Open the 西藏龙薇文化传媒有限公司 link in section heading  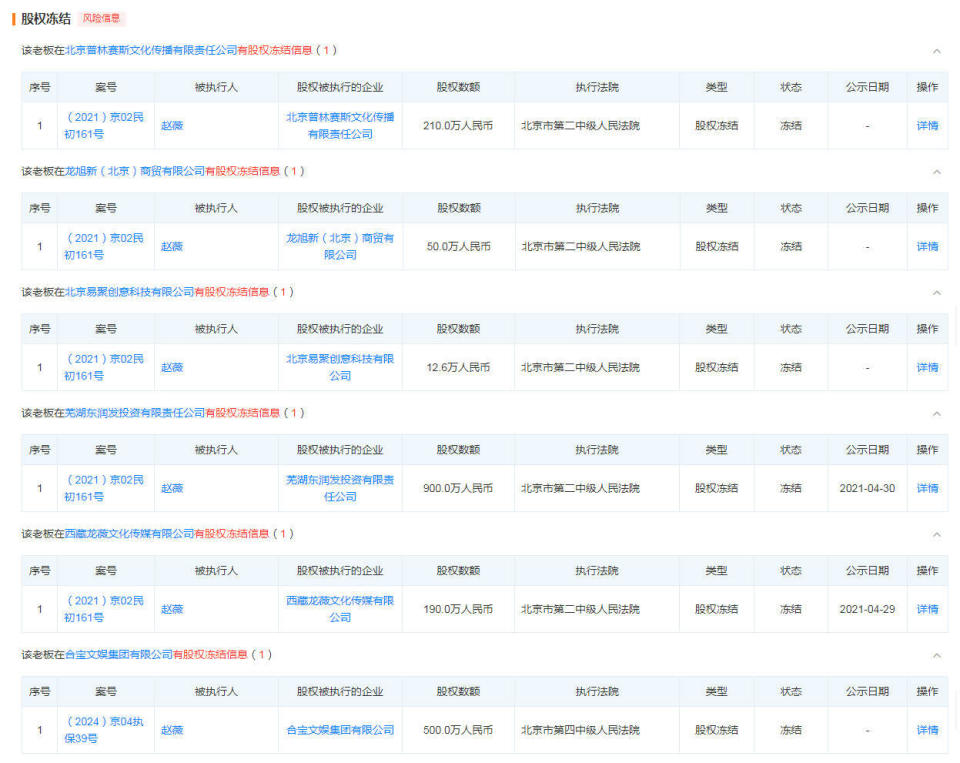coord(129,533)
